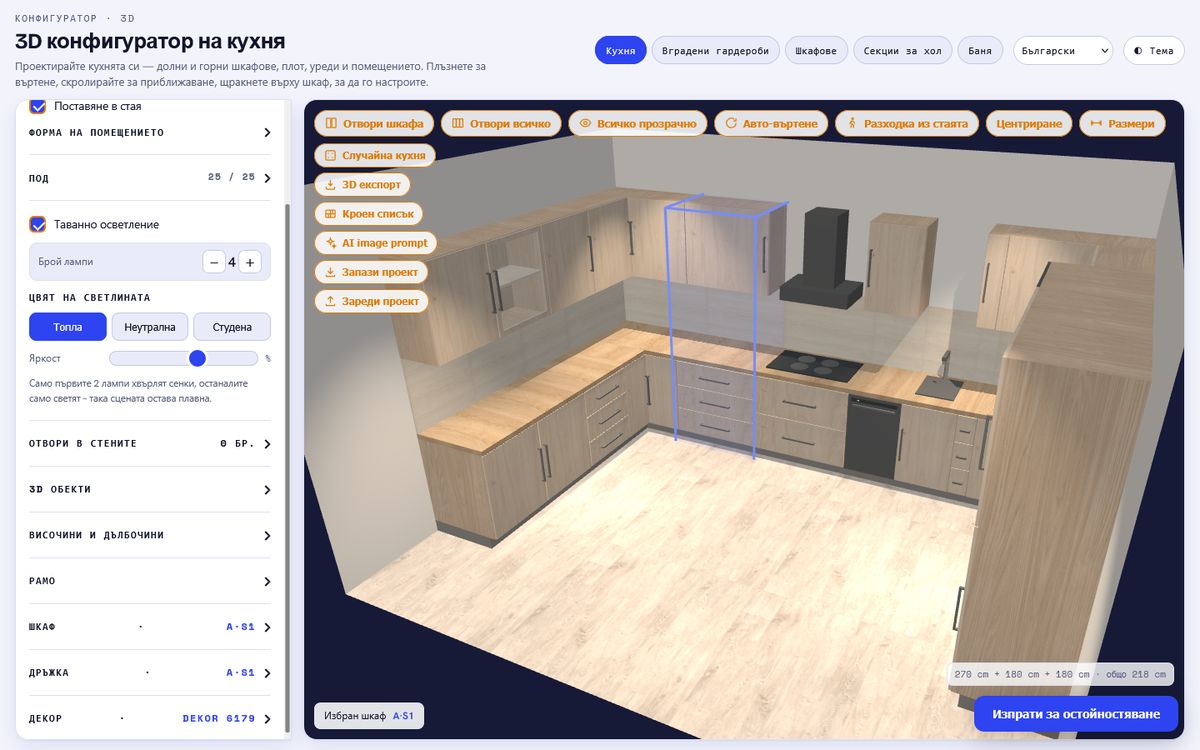Generate AI image prompt

pos(376,243)
